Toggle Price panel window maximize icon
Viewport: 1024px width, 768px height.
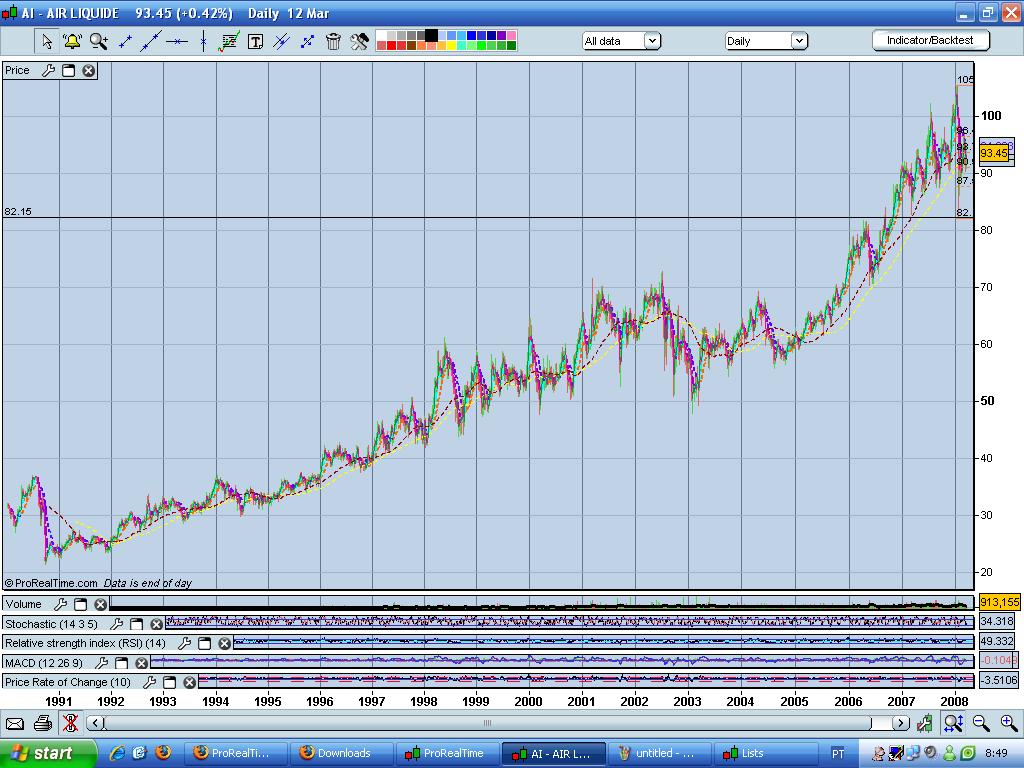click(69, 71)
